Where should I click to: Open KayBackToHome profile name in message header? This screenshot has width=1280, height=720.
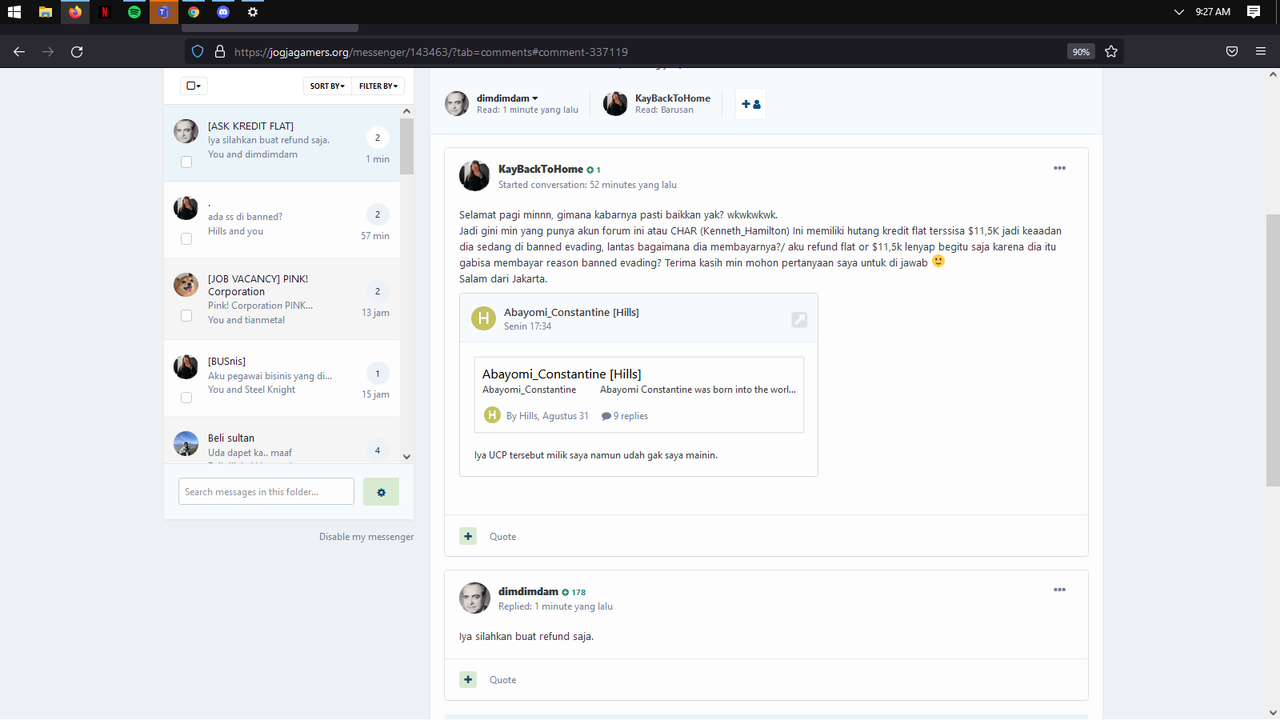(x=540, y=170)
